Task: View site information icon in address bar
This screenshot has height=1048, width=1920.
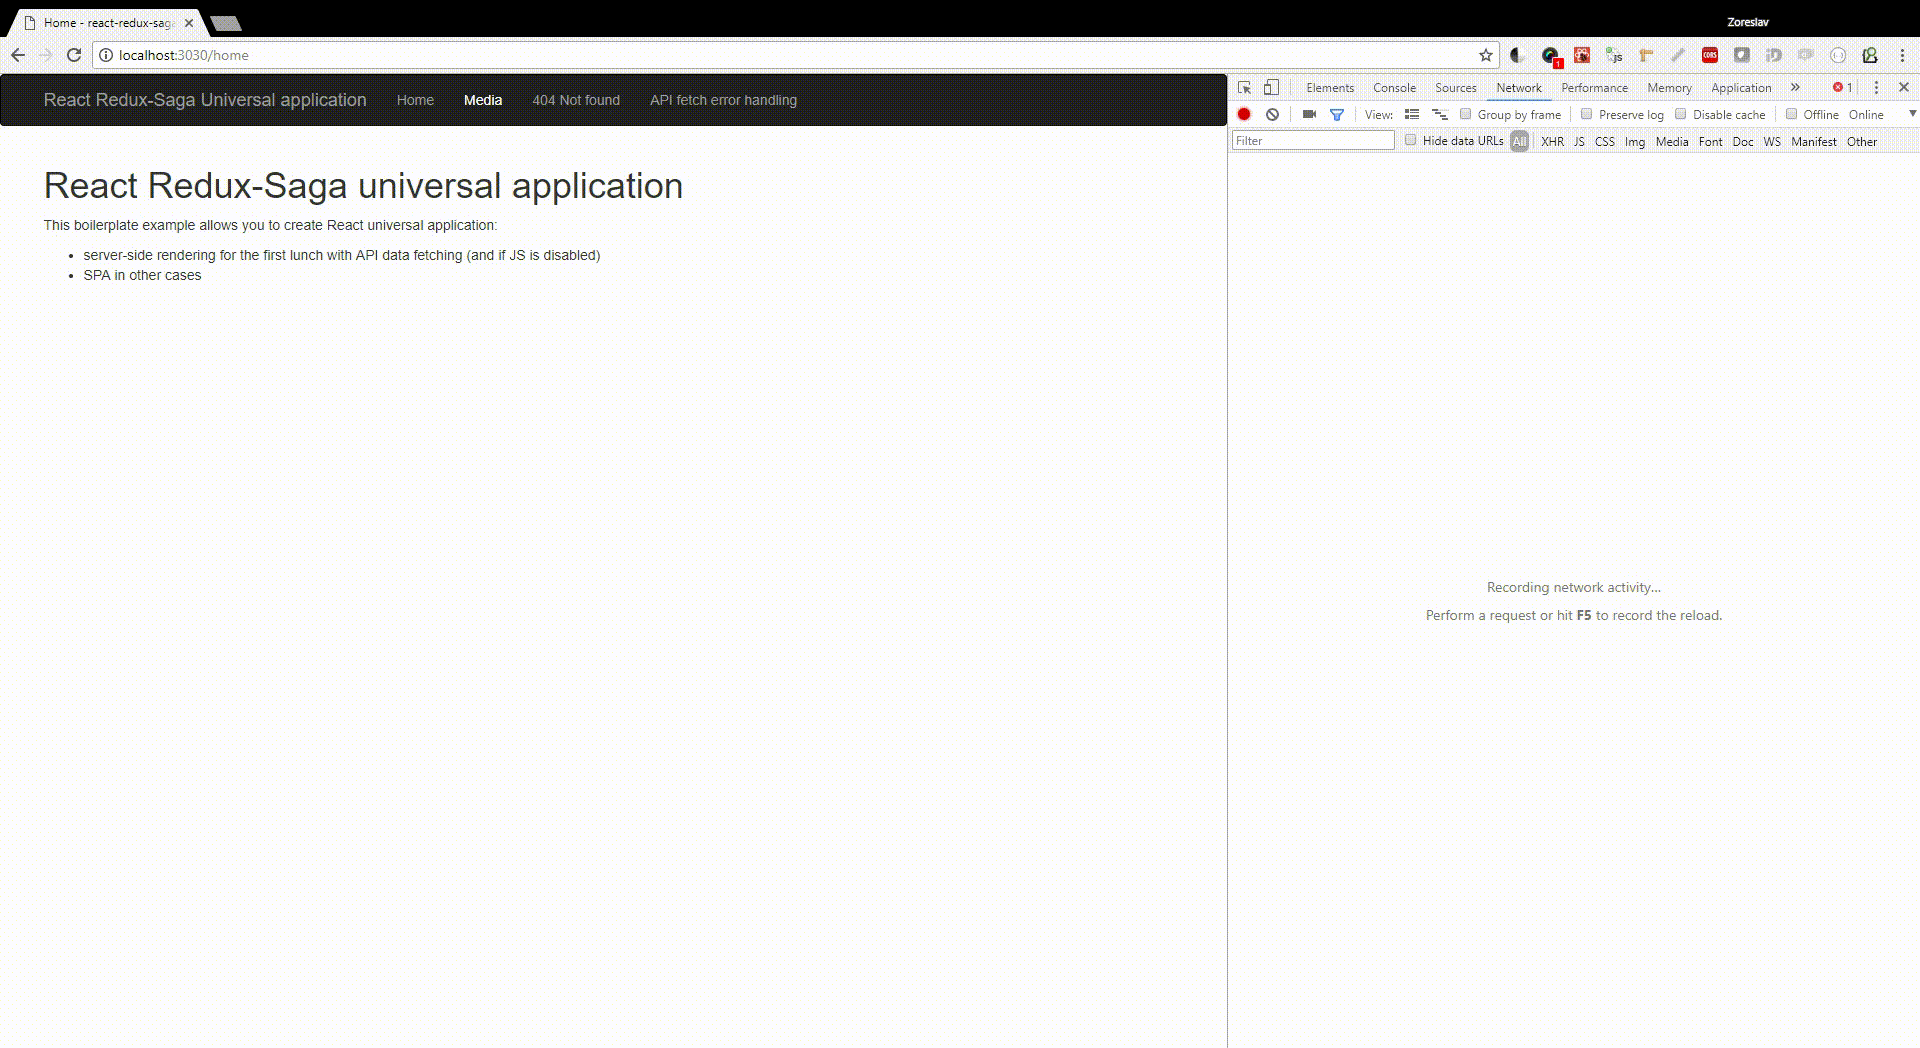Action: tap(105, 55)
